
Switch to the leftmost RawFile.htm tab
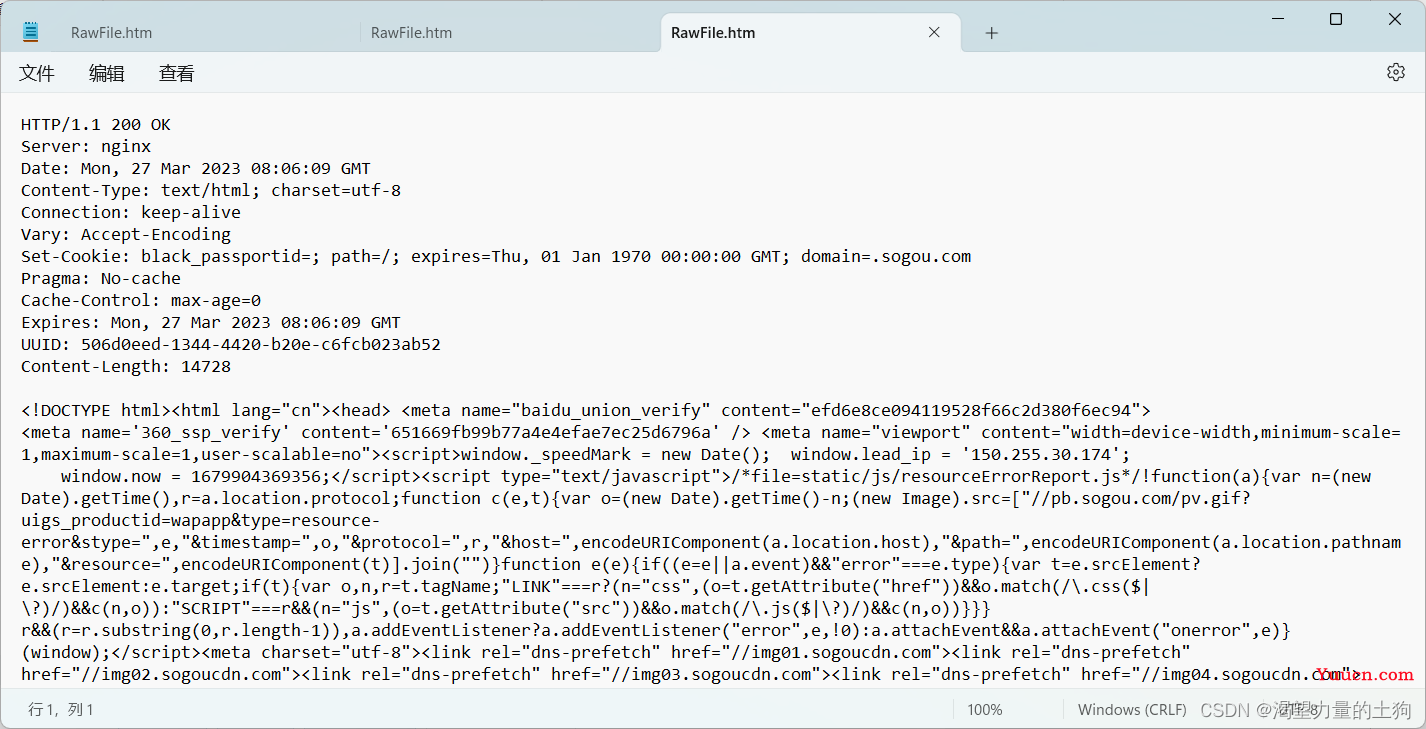coord(112,33)
